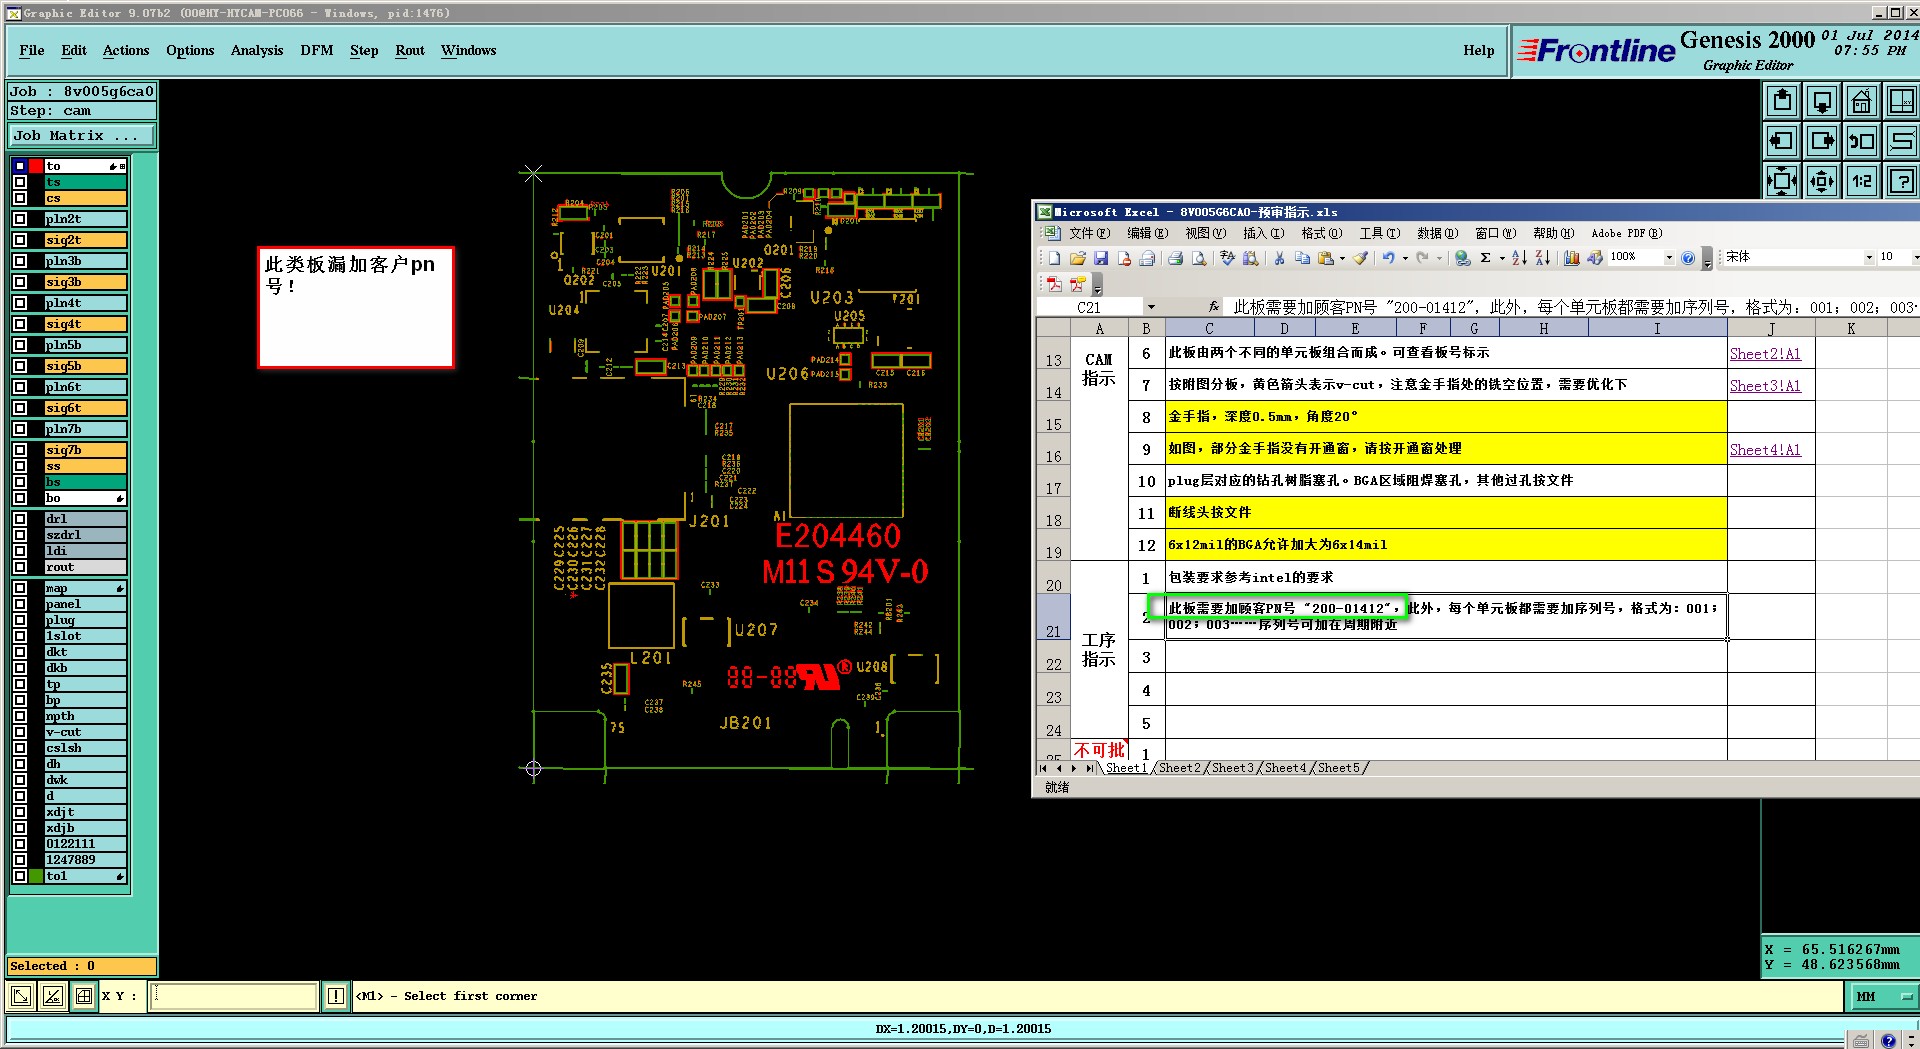Image resolution: width=1920 pixels, height=1049 pixels.
Task: Open the MM units dropdown
Action: [1884, 996]
